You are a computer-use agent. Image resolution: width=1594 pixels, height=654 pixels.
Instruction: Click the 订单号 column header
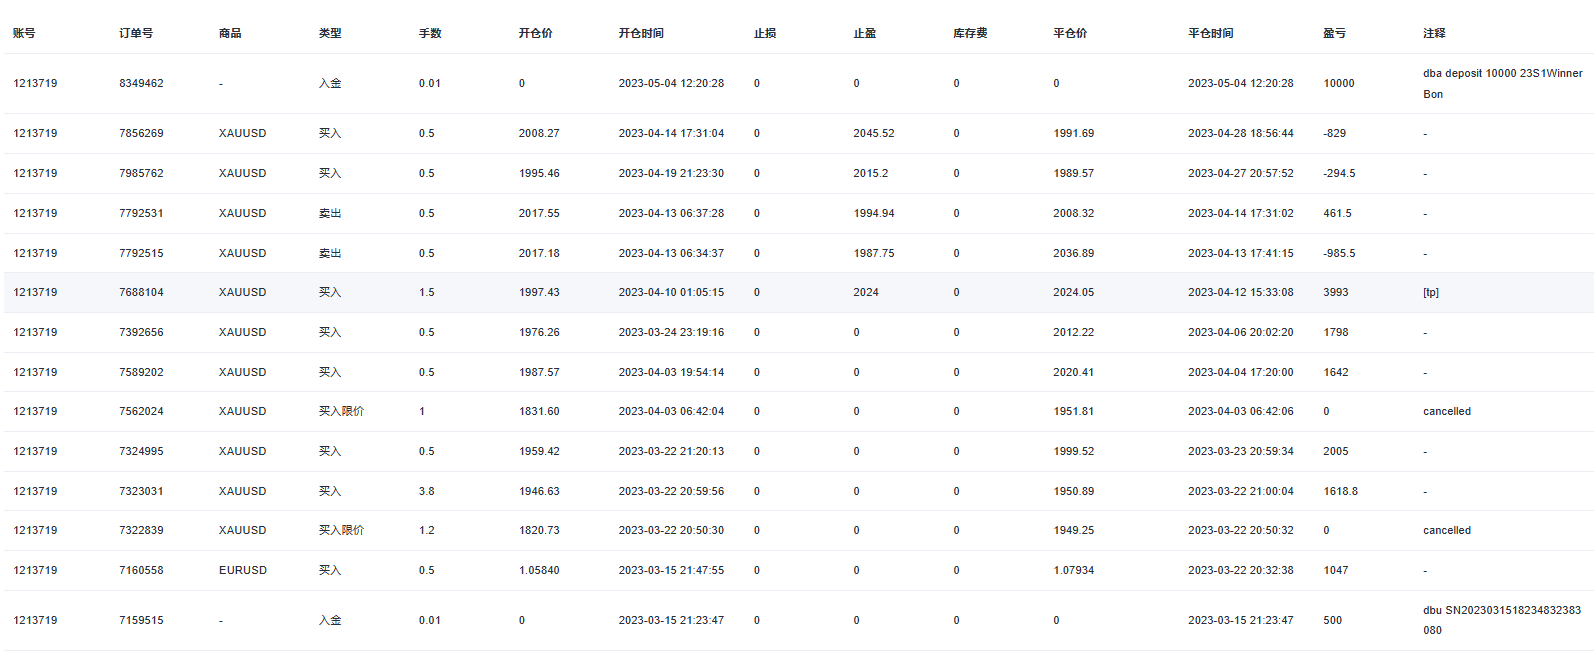pyautogui.click(x=136, y=33)
